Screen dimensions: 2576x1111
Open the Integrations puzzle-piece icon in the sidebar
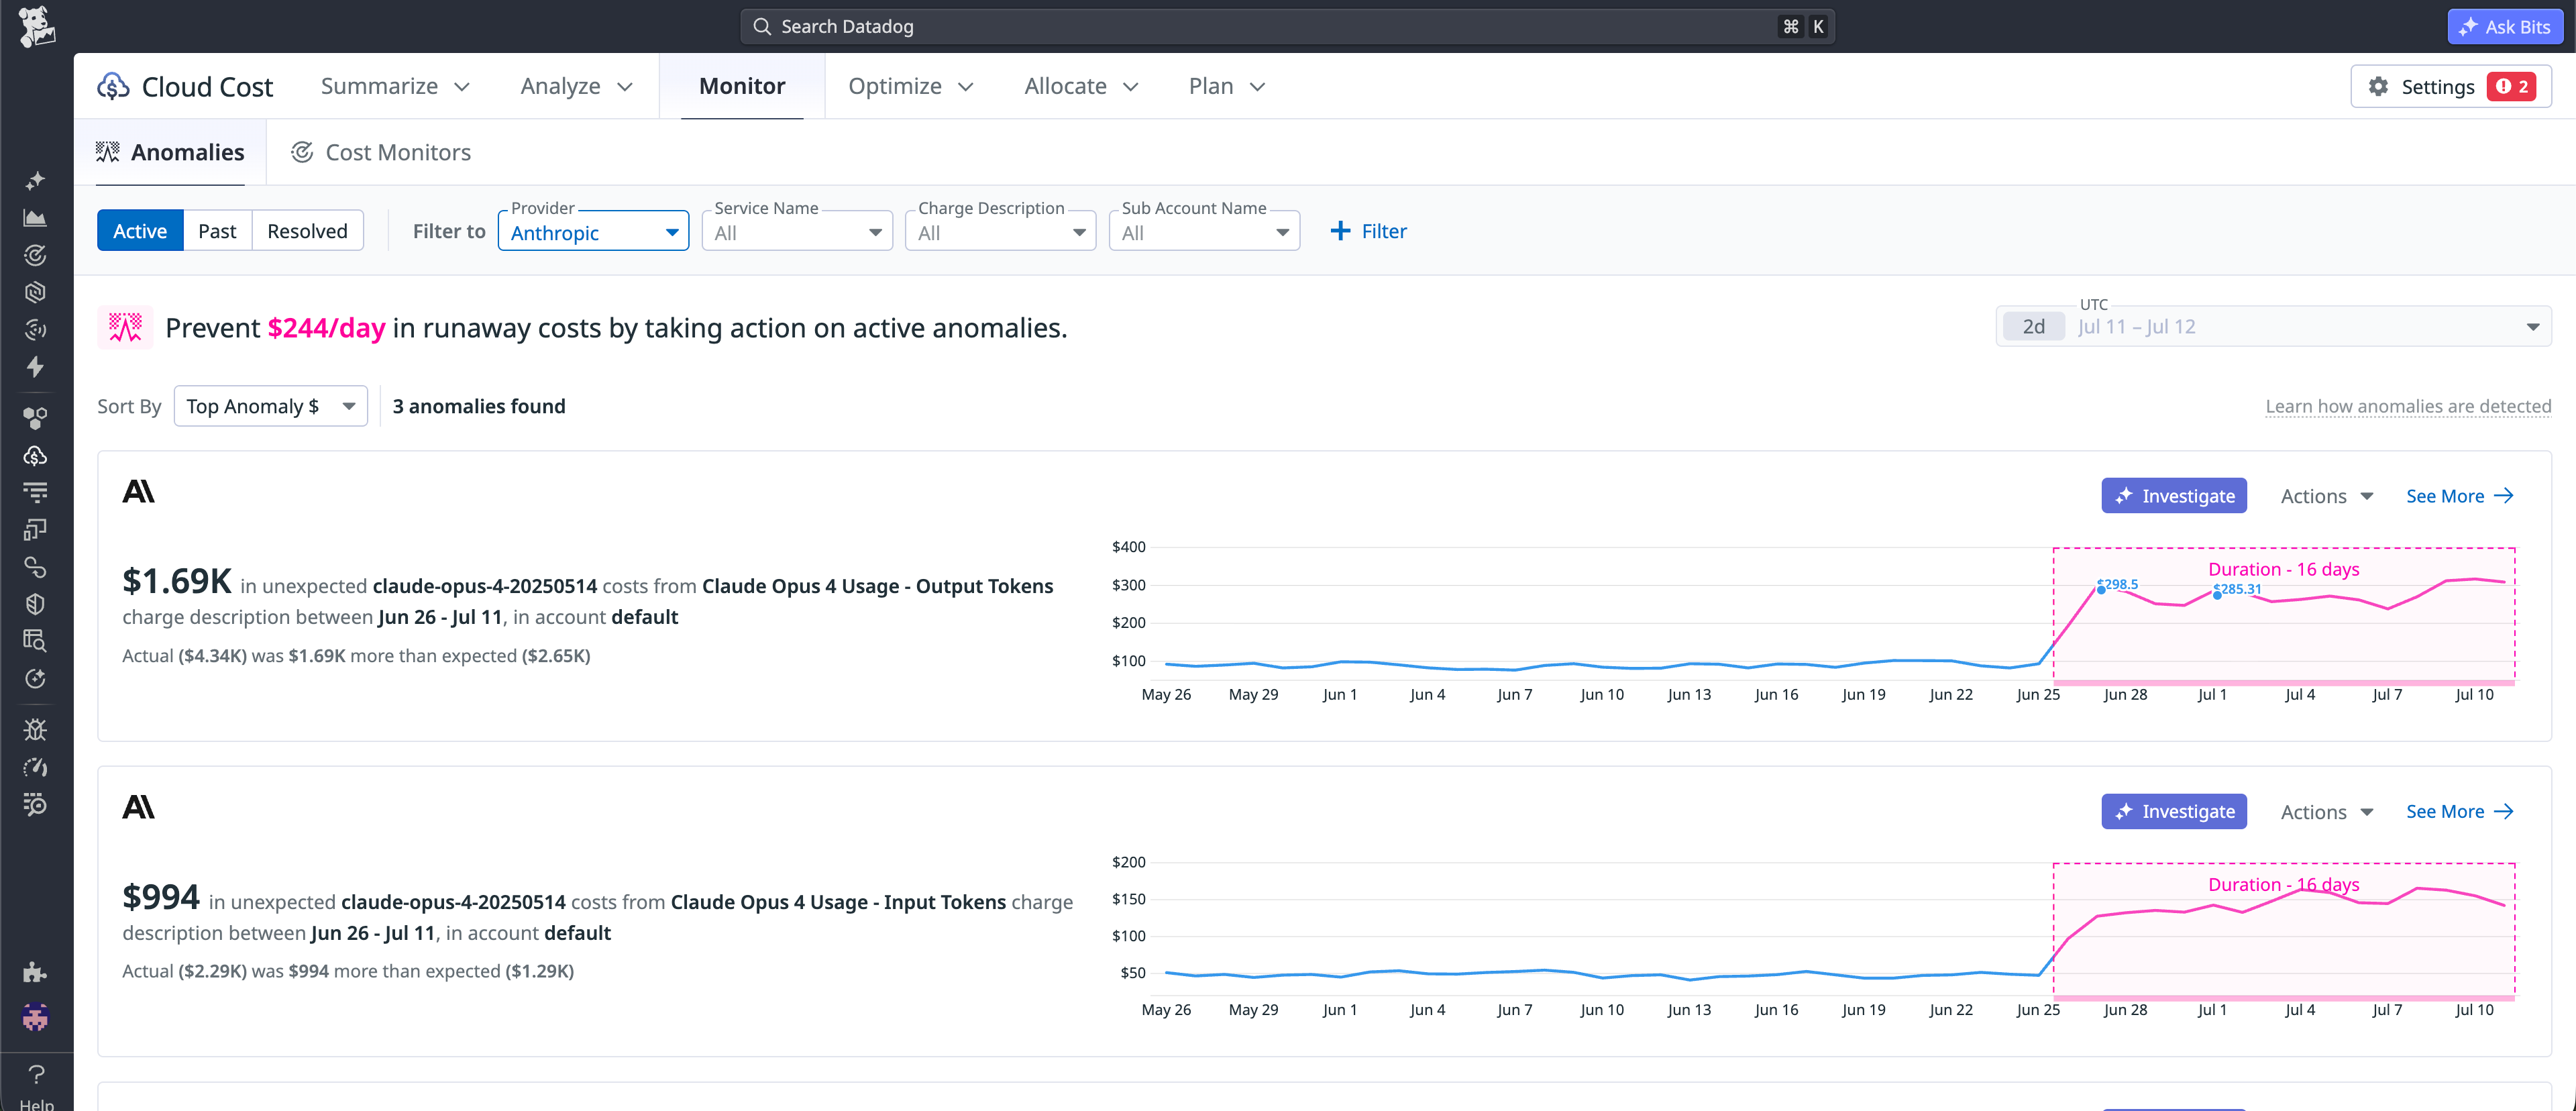pos(35,972)
